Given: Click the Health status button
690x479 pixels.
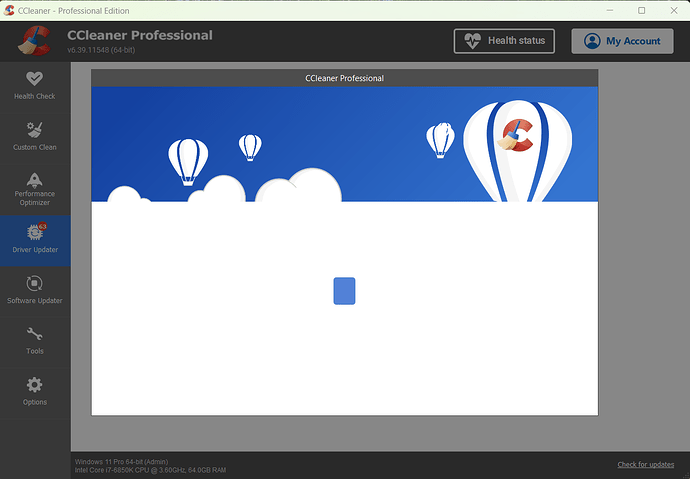Looking at the screenshot, I should coord(504,41).
